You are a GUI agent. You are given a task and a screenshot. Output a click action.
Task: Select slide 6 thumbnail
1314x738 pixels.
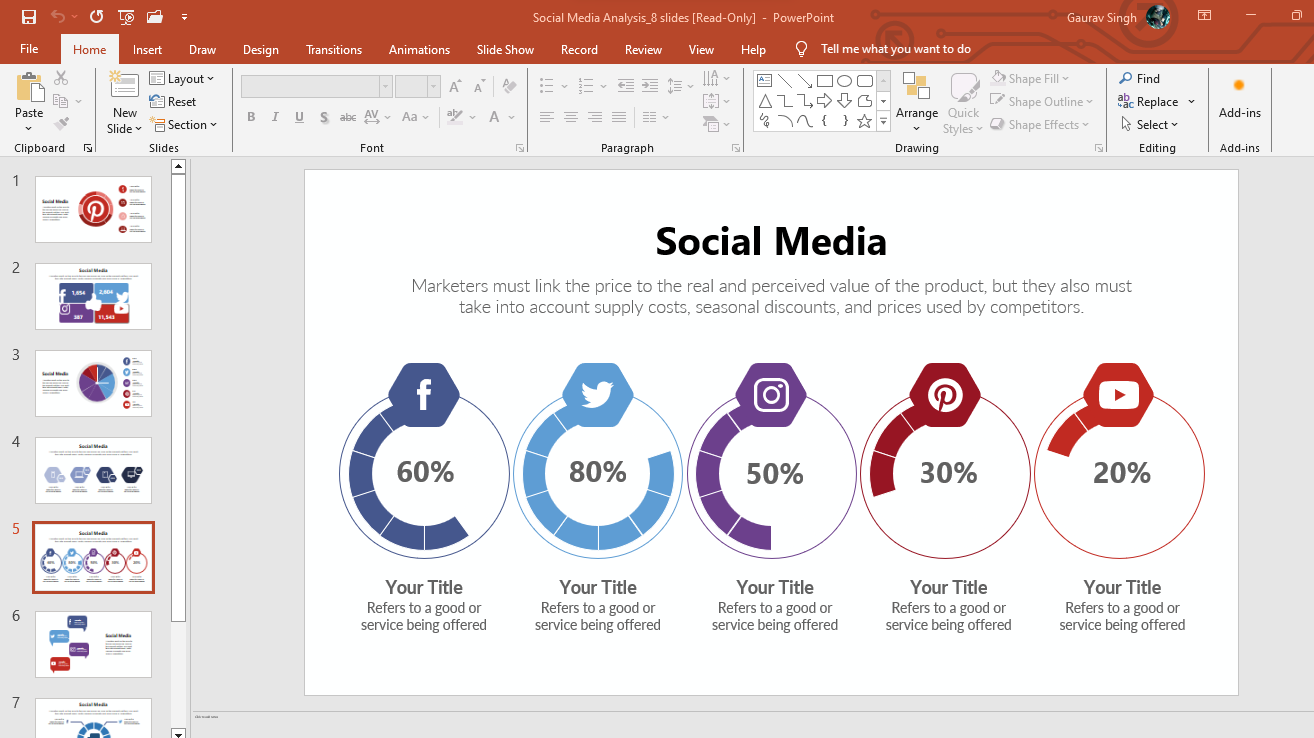tap(93, 644)
